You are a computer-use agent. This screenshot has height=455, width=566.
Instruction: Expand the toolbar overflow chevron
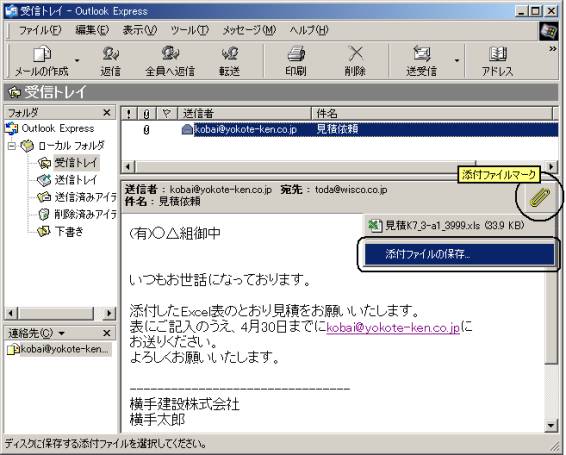(553, 48)
